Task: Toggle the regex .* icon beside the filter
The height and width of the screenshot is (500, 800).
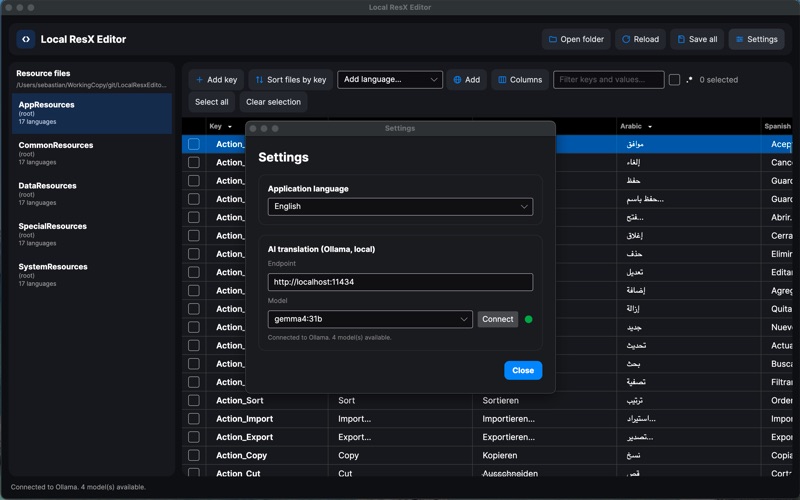Action: pyautogui.click(x=689, y=80)
